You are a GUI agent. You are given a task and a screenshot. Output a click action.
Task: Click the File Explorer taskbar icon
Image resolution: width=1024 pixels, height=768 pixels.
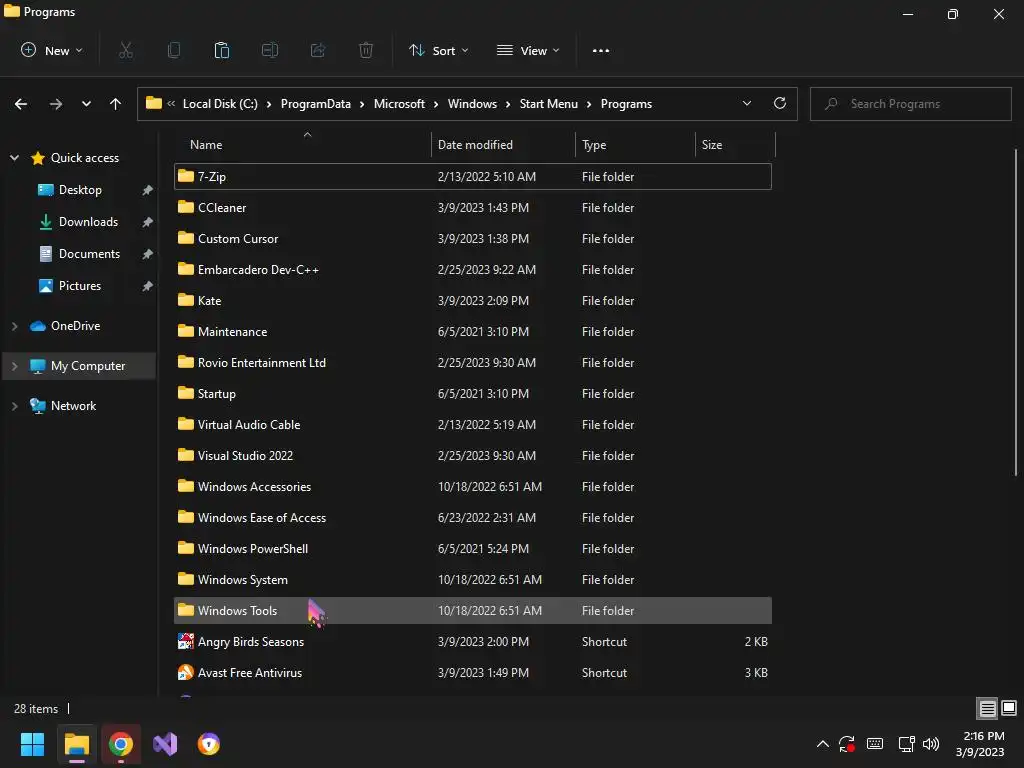click(x=76, y=744)
